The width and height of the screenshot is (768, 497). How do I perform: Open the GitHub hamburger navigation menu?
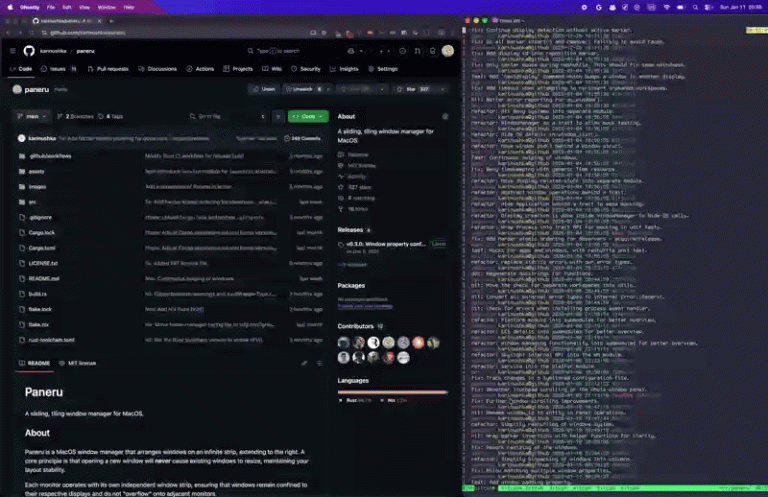(13, 51)
